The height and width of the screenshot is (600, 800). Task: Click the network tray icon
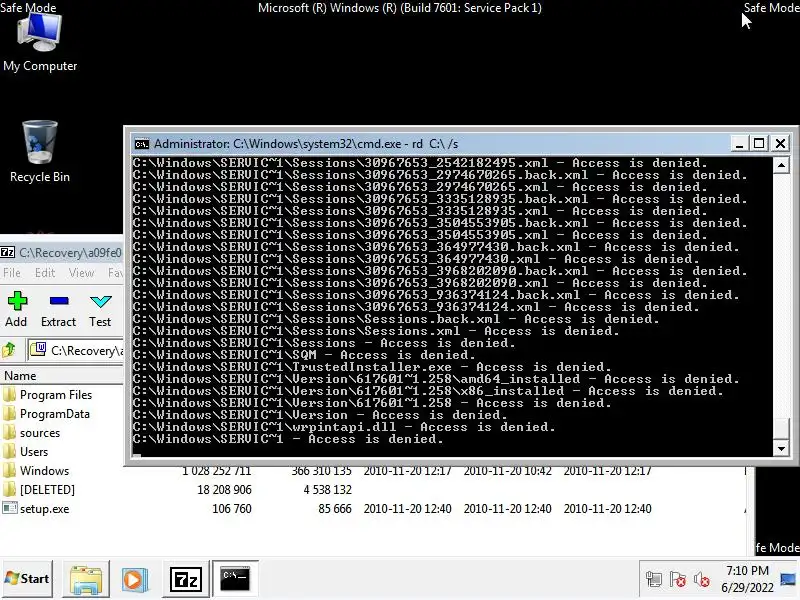coord(654,580)
